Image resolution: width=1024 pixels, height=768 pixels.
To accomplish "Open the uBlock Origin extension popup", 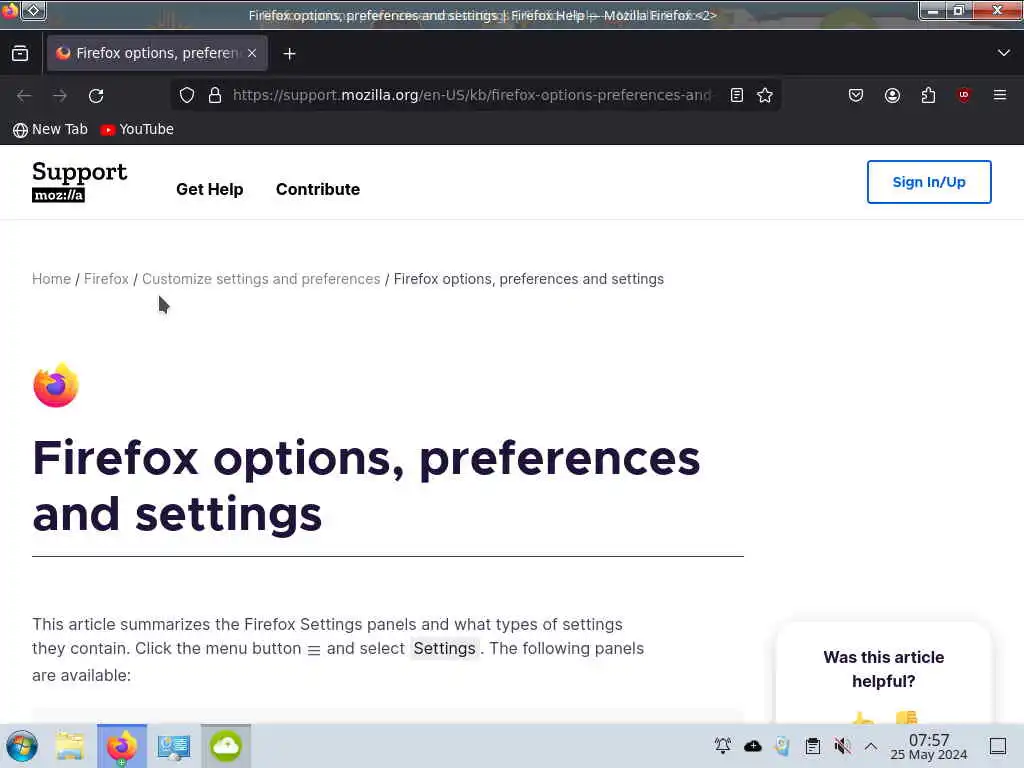I will pos(963,95).
